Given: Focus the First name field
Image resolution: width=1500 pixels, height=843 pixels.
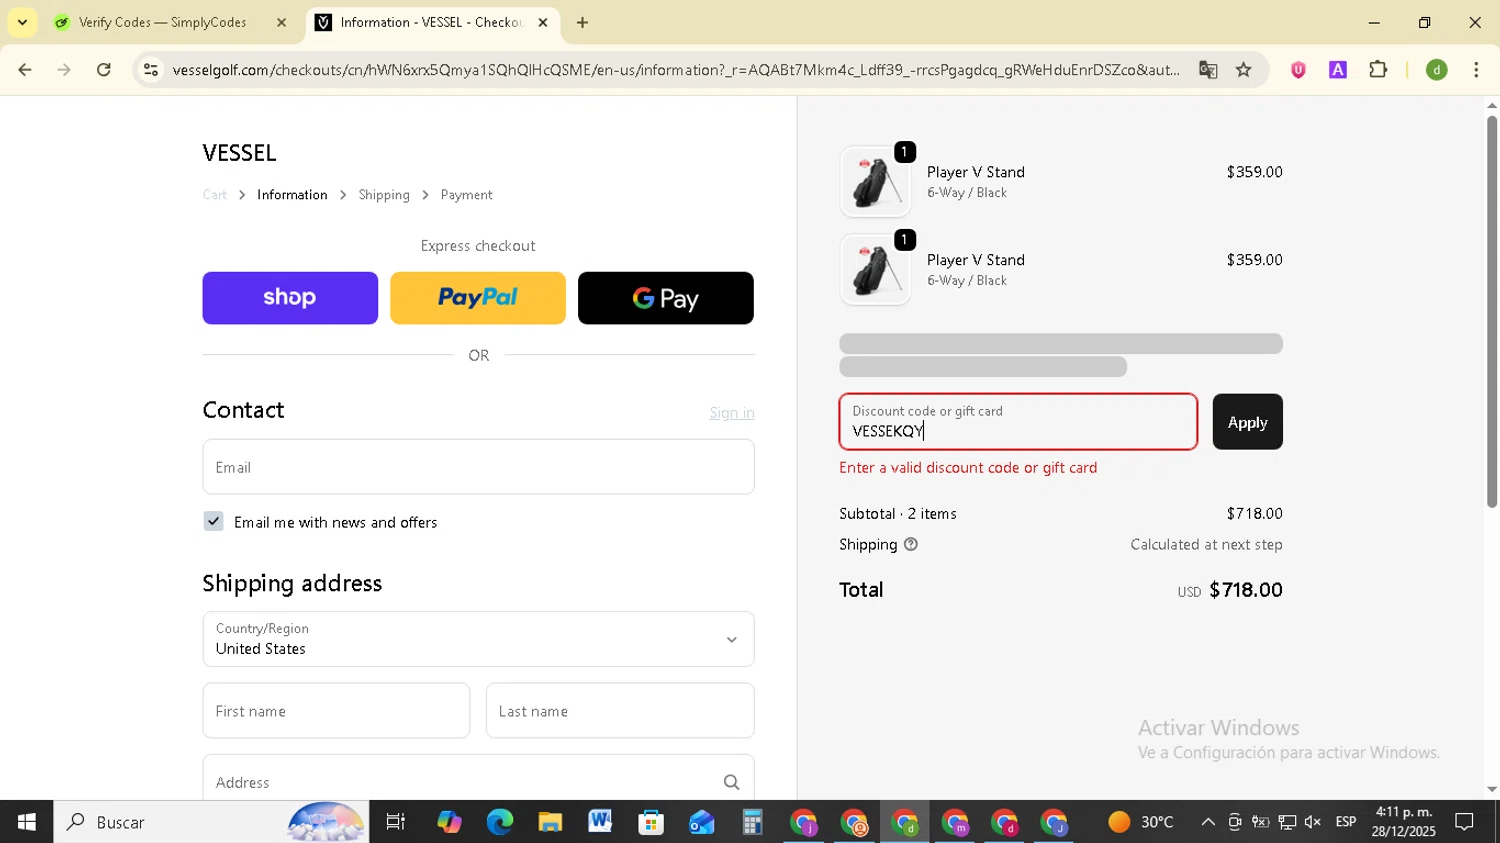Looking at the screenshot, I should point(336,711).
